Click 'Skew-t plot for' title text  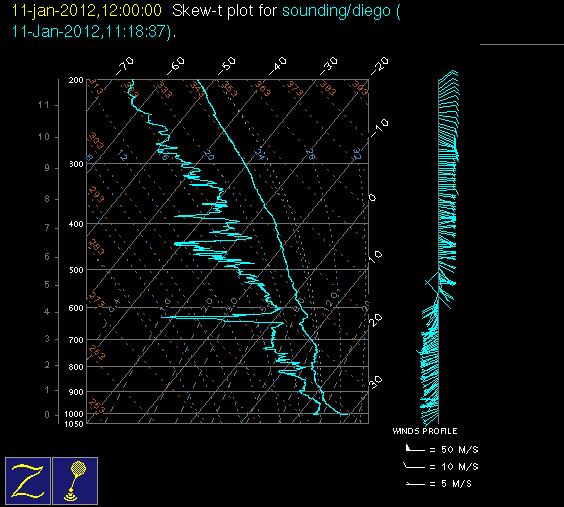pos(224,11)
